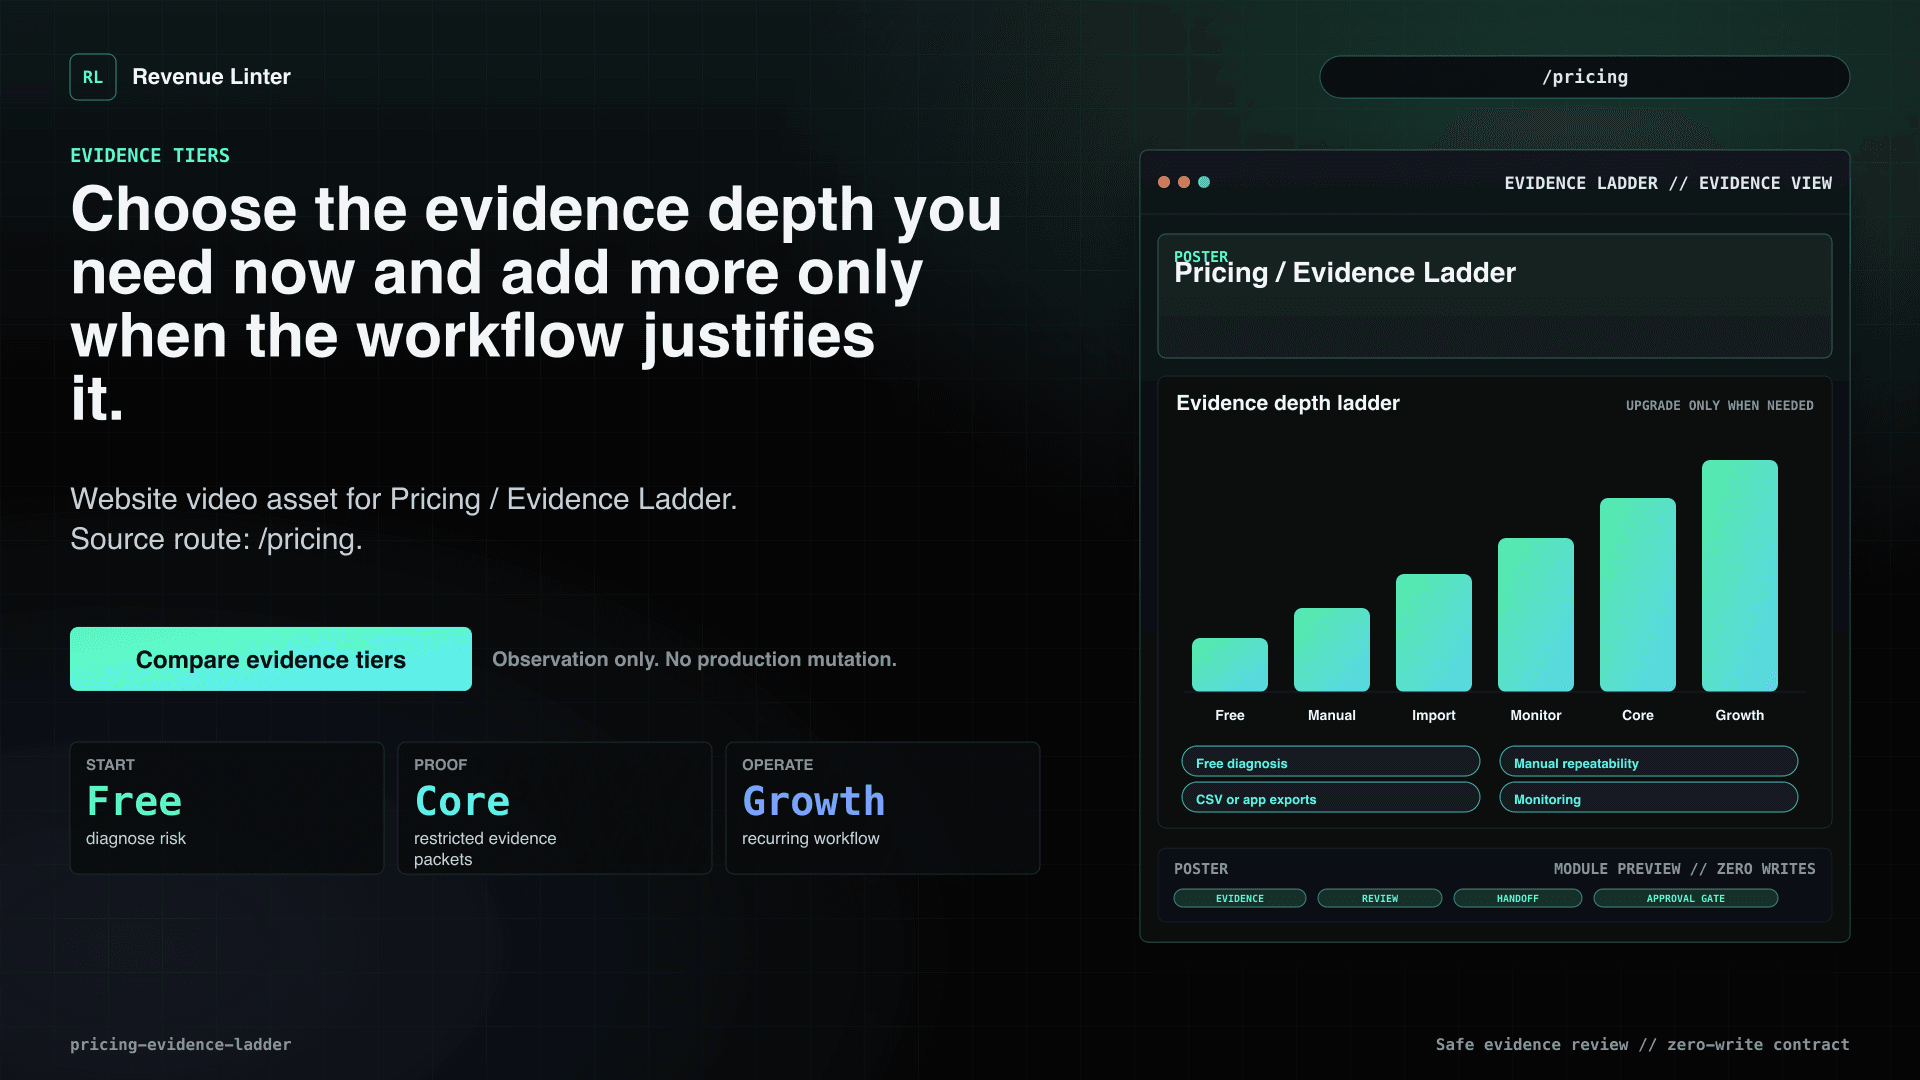This screenshot has height=1080, width=1920.
Task: Click the RL logo badge
Action: click(93, 77)
